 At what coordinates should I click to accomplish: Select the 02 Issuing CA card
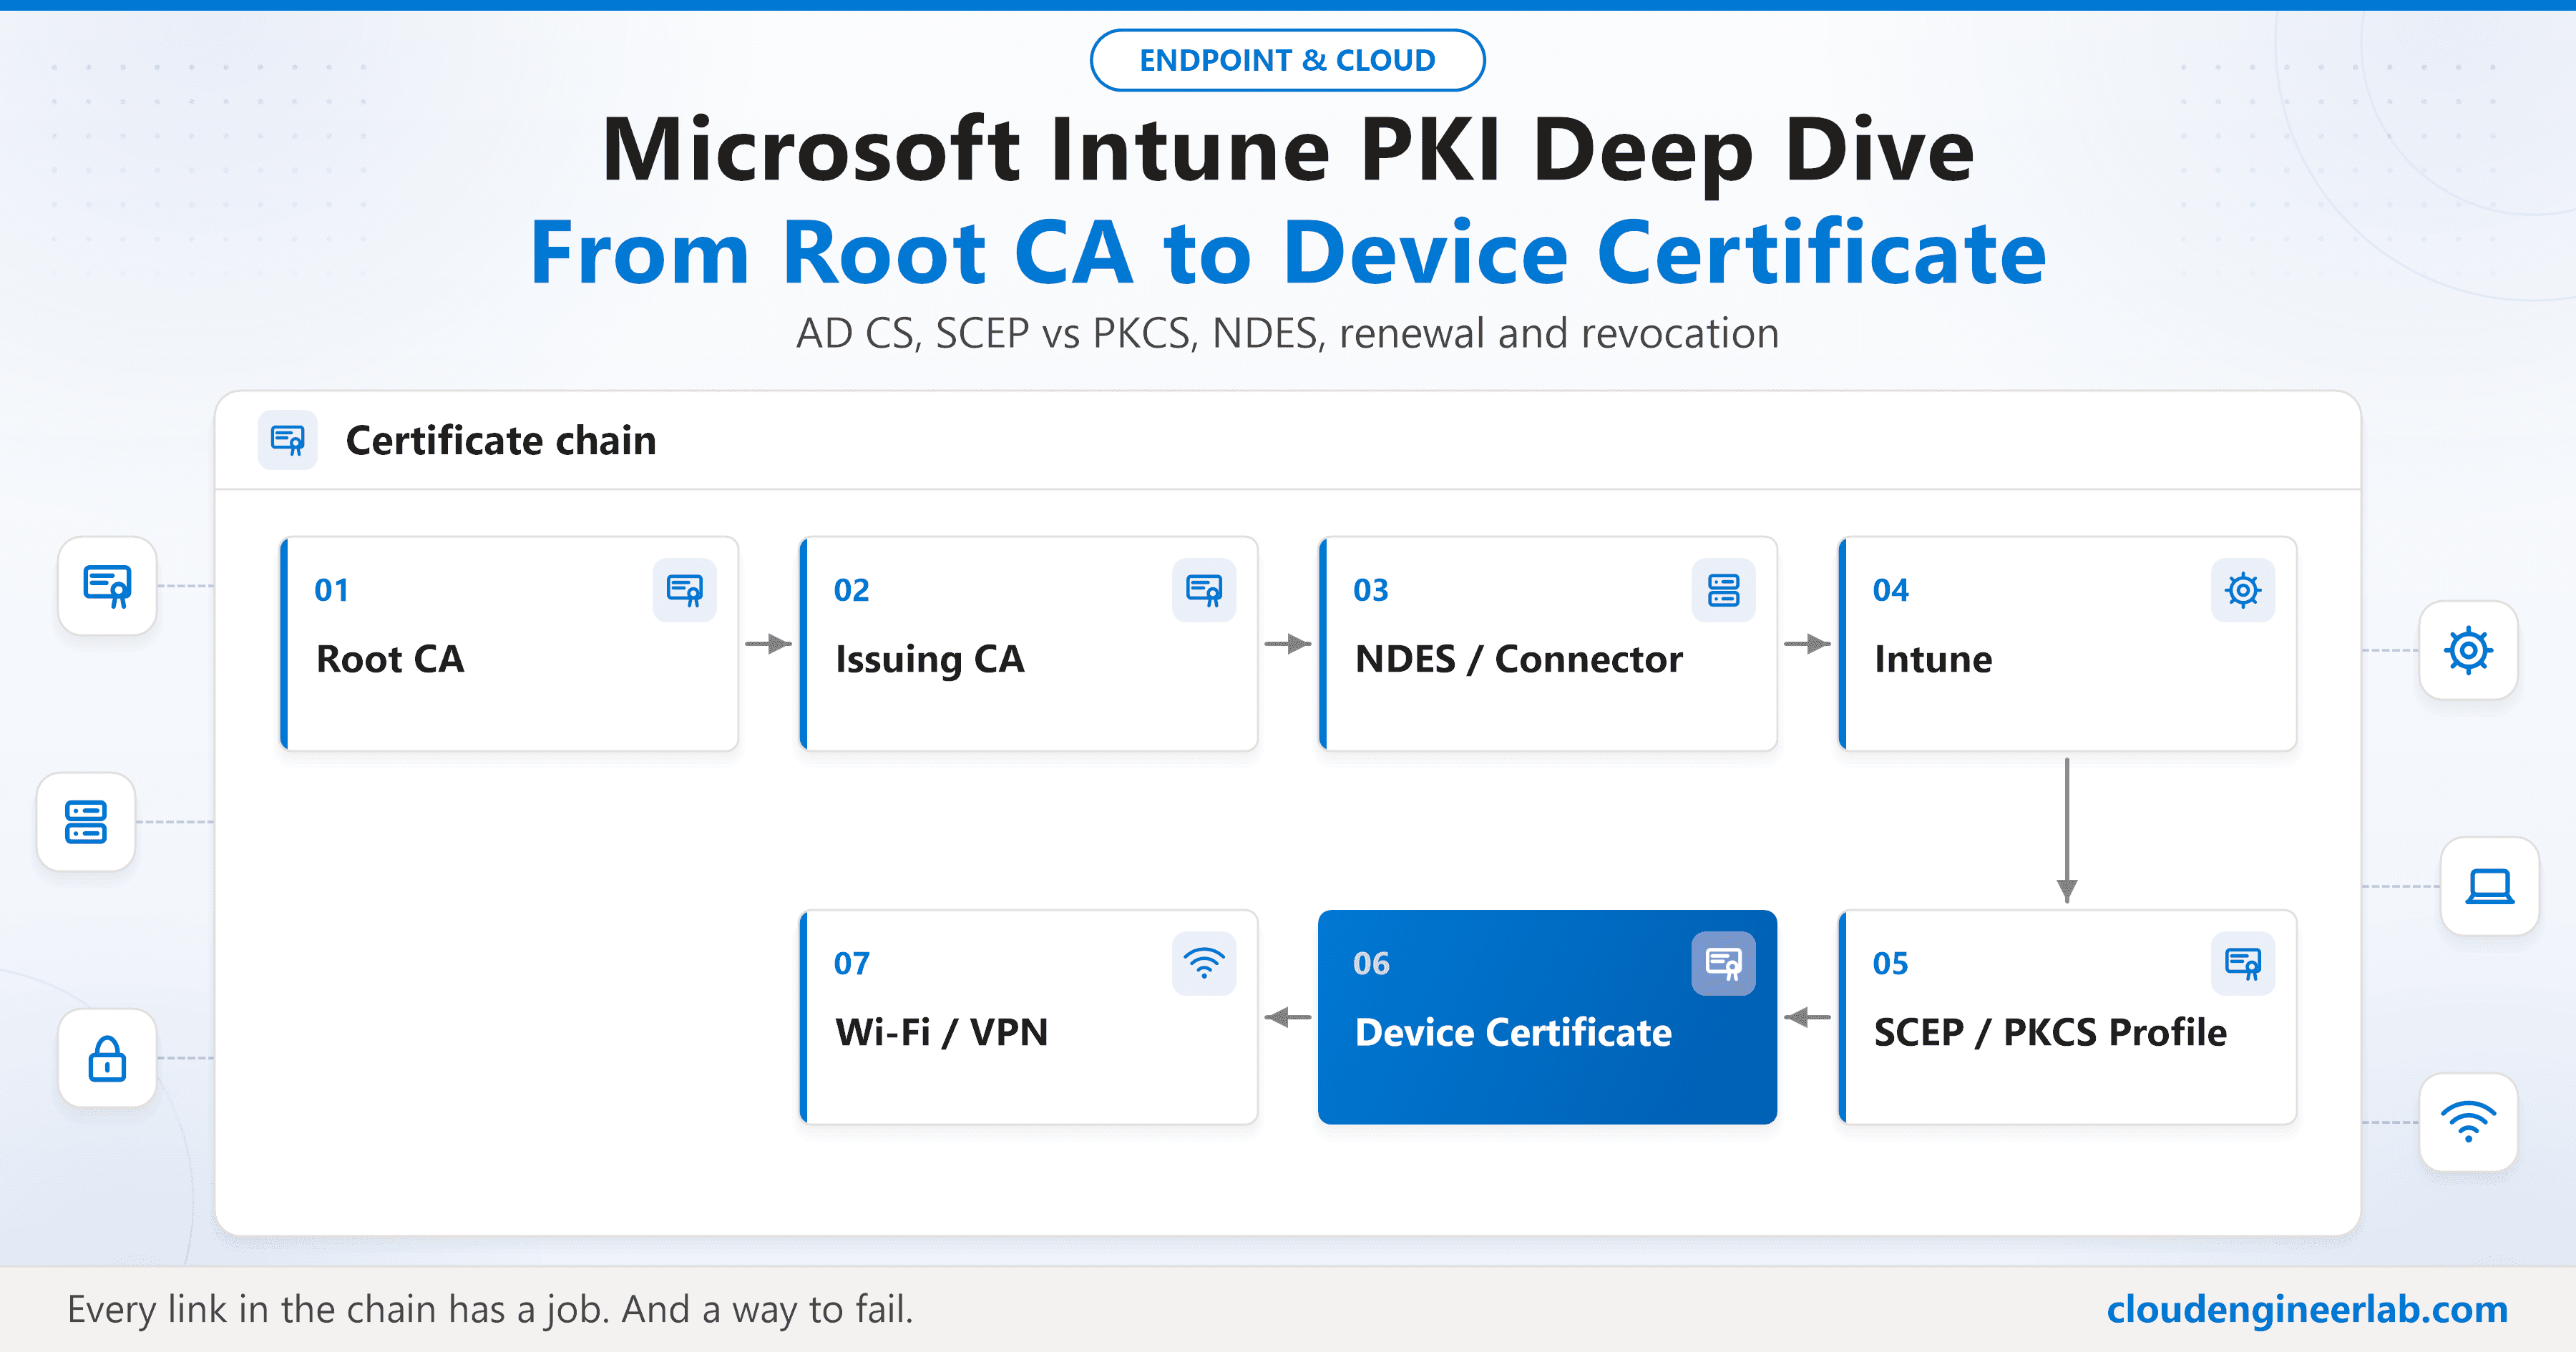[1028, 644]
